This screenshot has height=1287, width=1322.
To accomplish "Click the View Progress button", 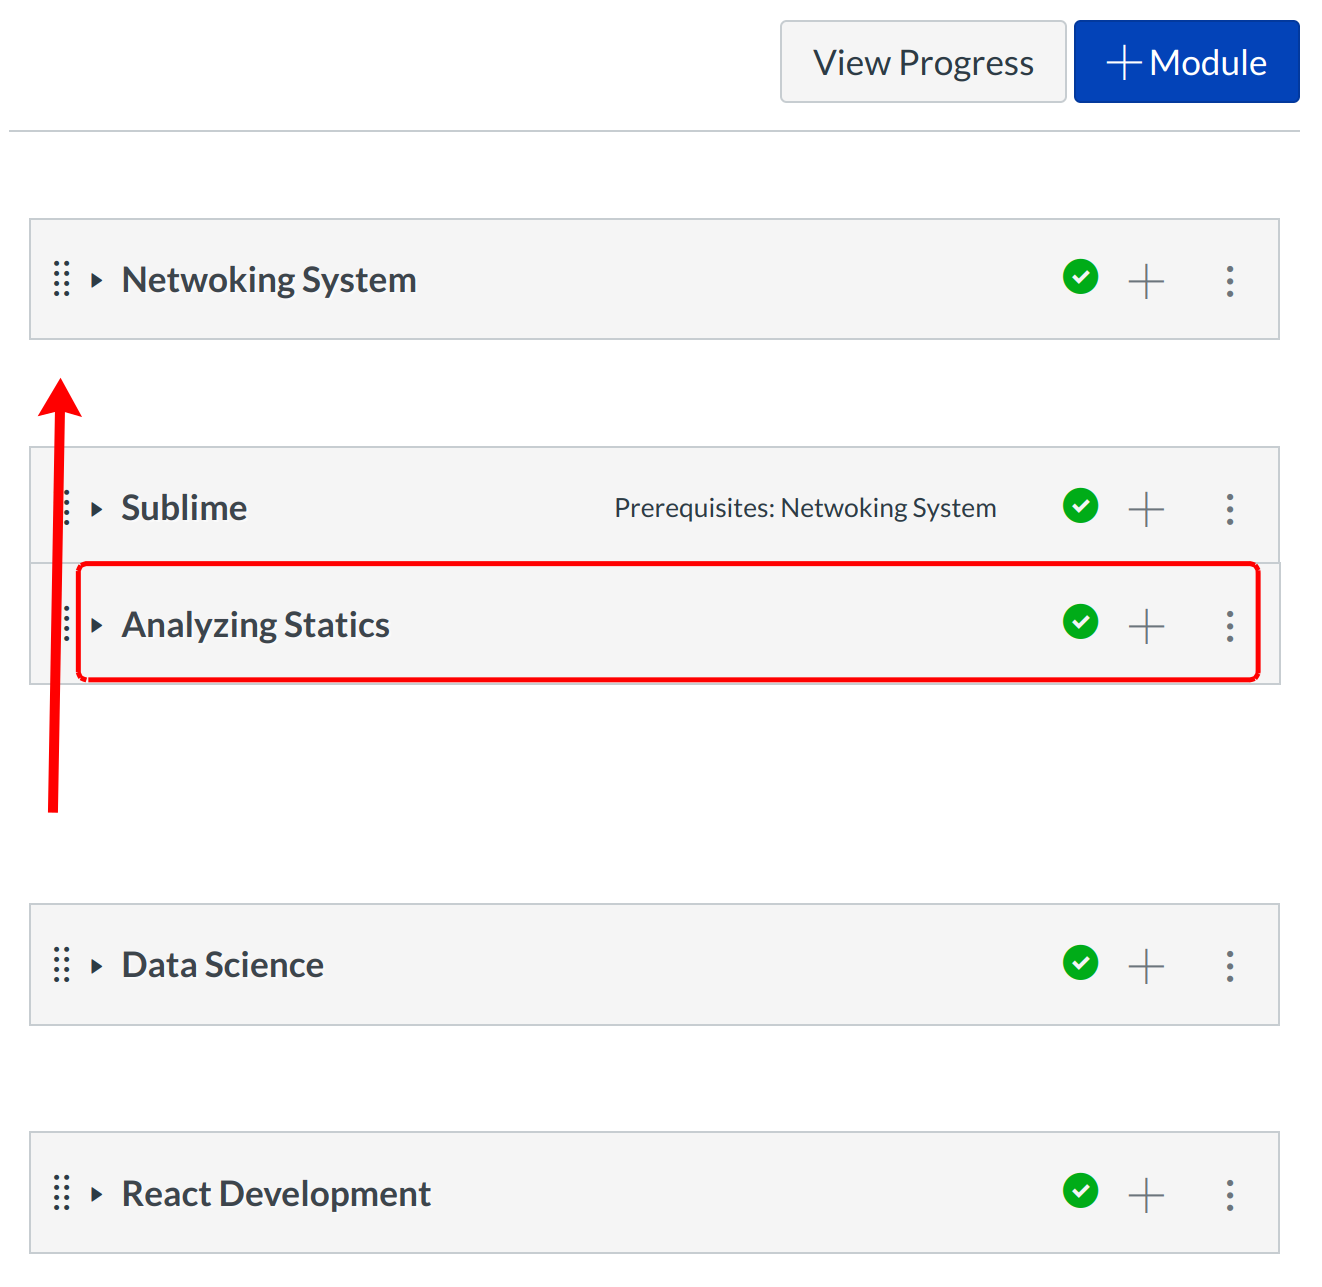I will click(x=923, y=62).
